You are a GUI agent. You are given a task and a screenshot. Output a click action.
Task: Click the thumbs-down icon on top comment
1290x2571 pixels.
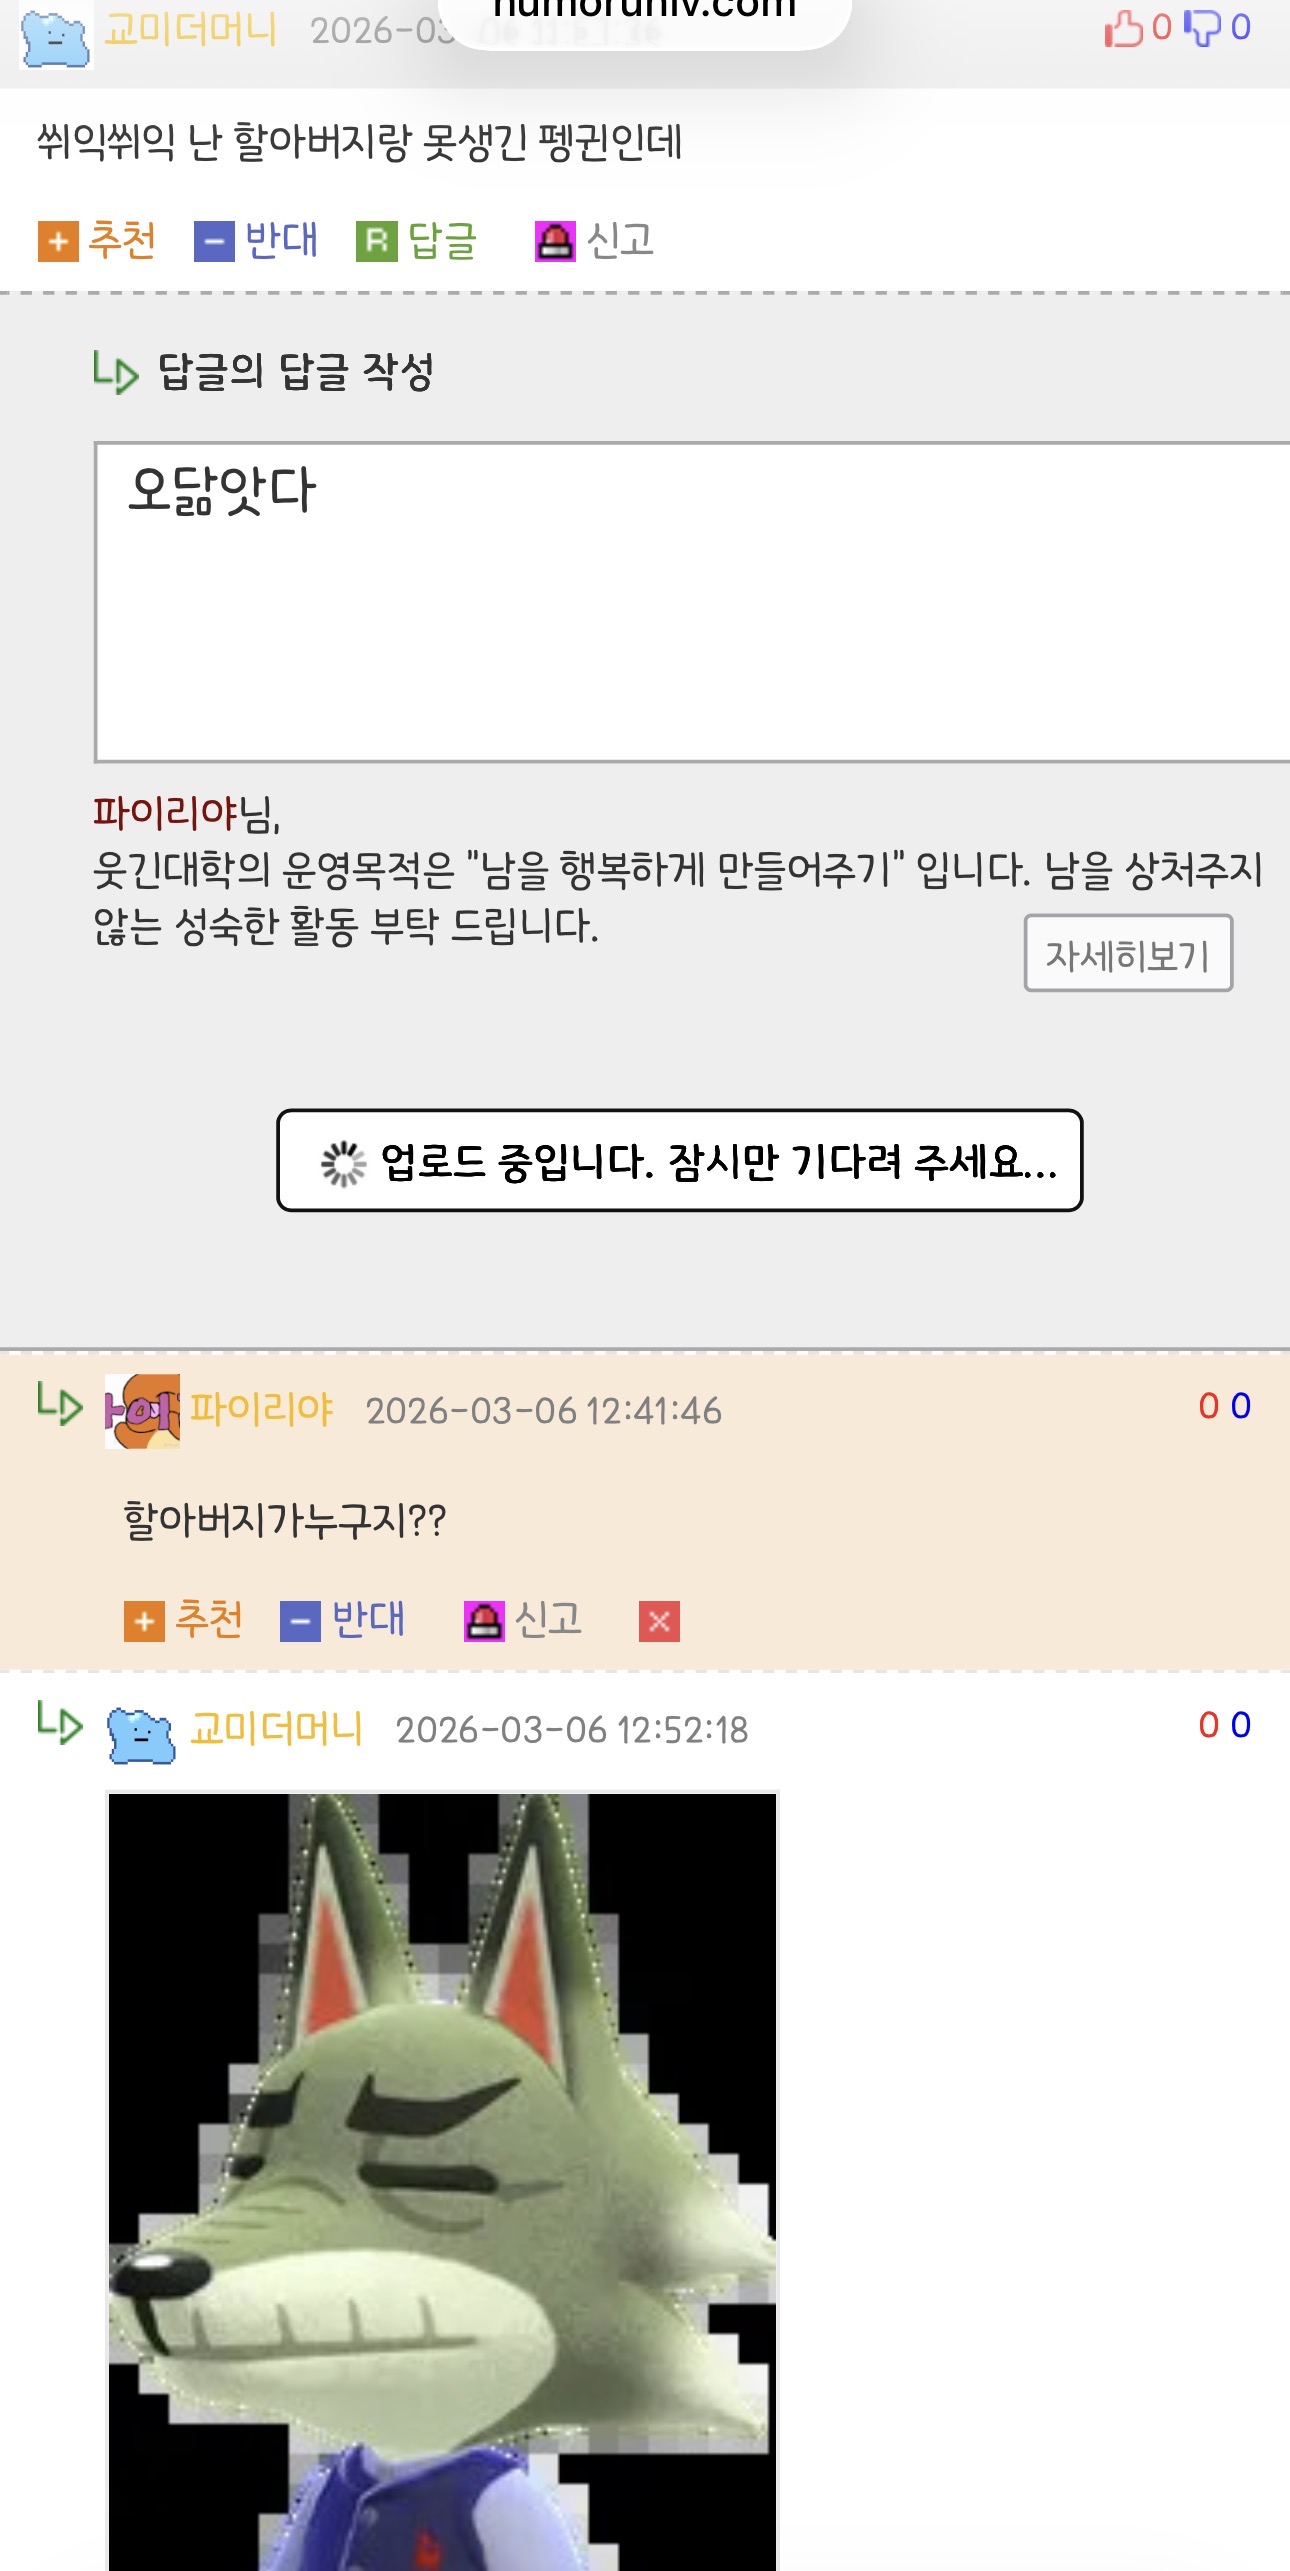[1203, 28]
